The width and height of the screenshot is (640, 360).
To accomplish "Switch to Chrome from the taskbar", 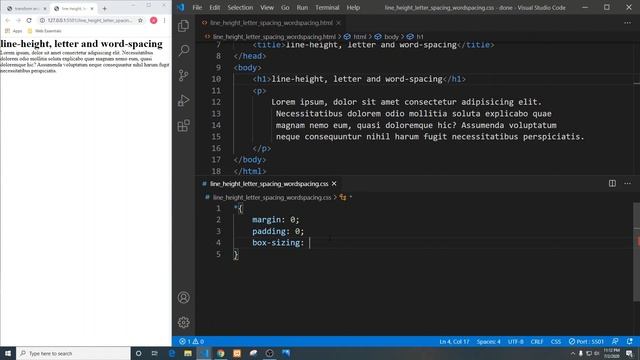I will click(220, 353).
